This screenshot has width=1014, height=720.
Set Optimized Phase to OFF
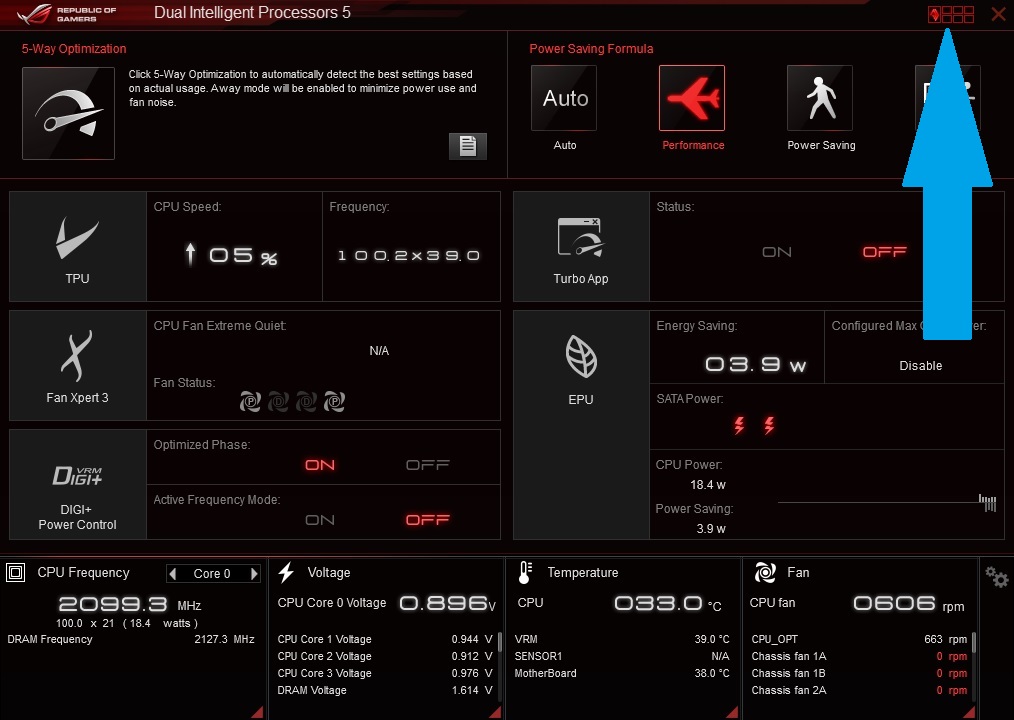tap(427, 465)
